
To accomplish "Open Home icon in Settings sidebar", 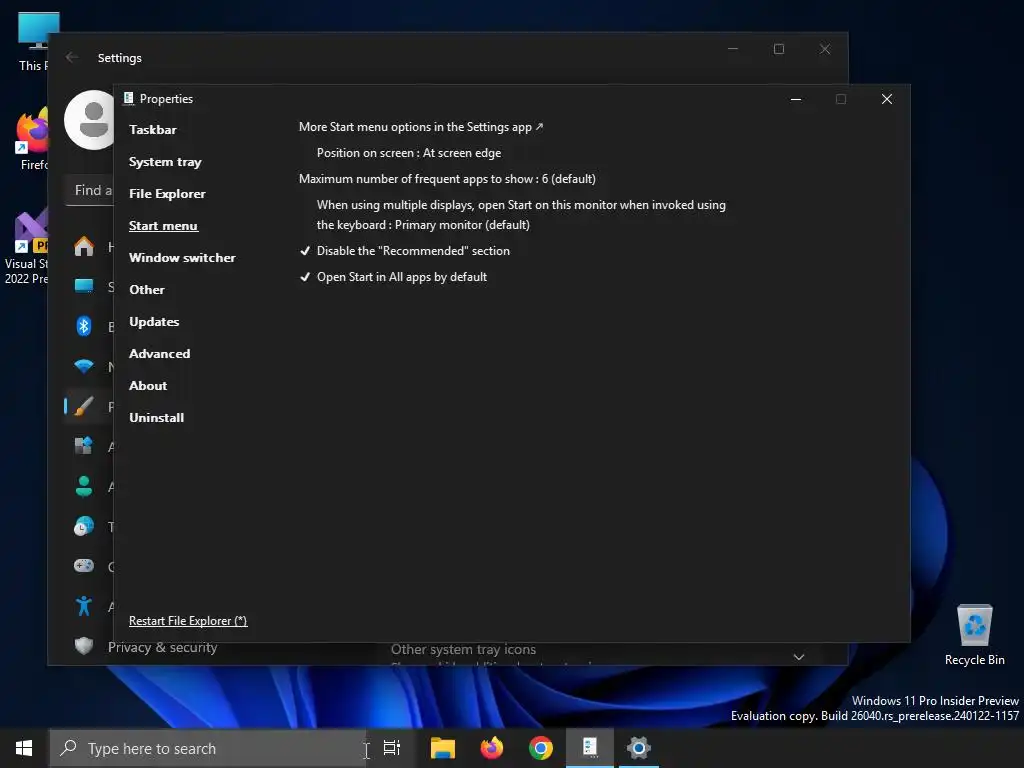I will point(84,246).
